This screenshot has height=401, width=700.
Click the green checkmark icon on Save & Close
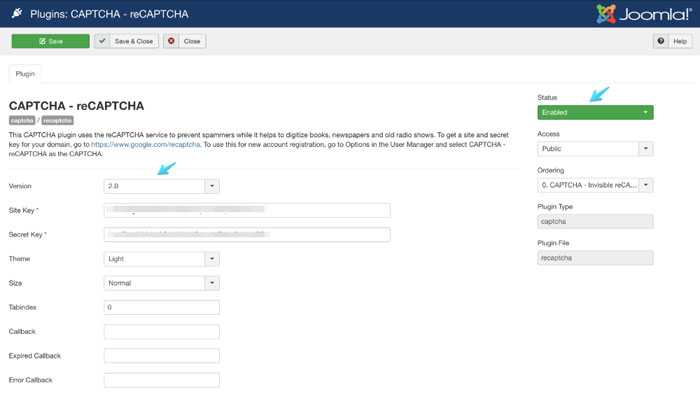click(102, 41)
